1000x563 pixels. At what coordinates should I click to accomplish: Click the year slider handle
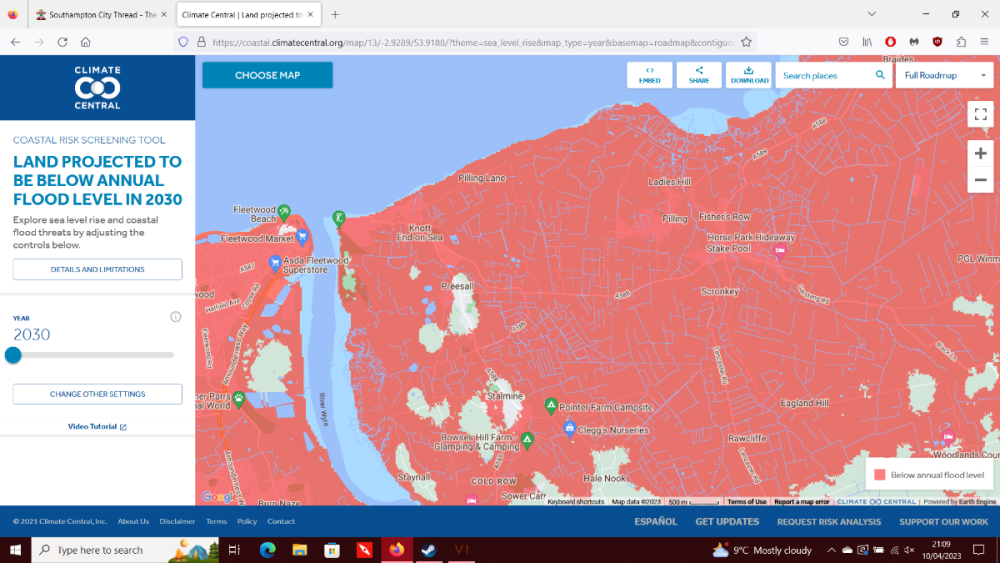pos(13,355)
